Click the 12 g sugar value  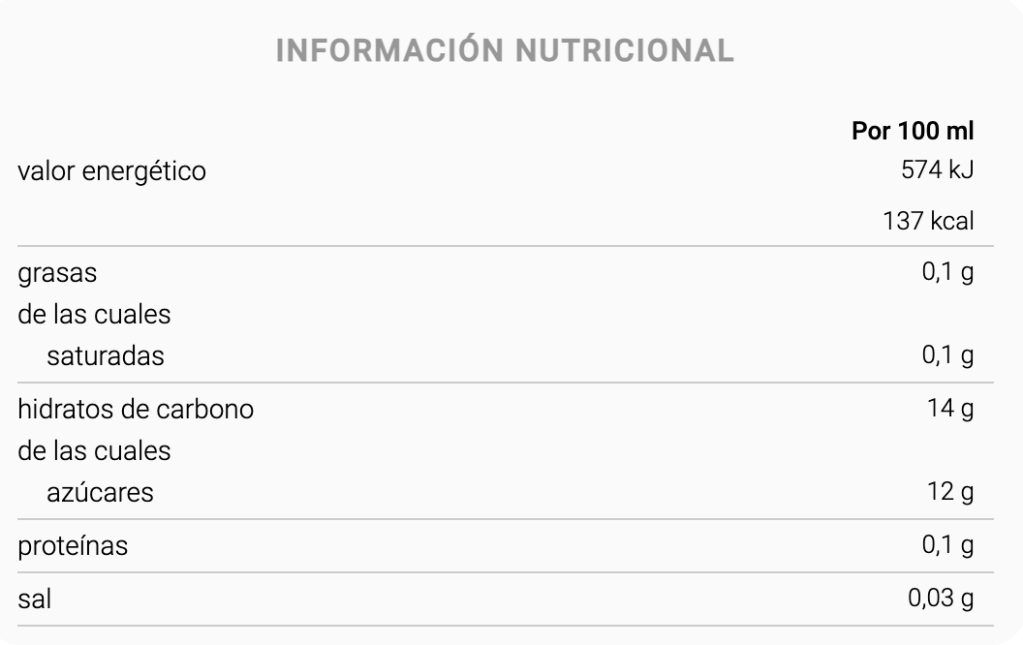click(953, 492)
